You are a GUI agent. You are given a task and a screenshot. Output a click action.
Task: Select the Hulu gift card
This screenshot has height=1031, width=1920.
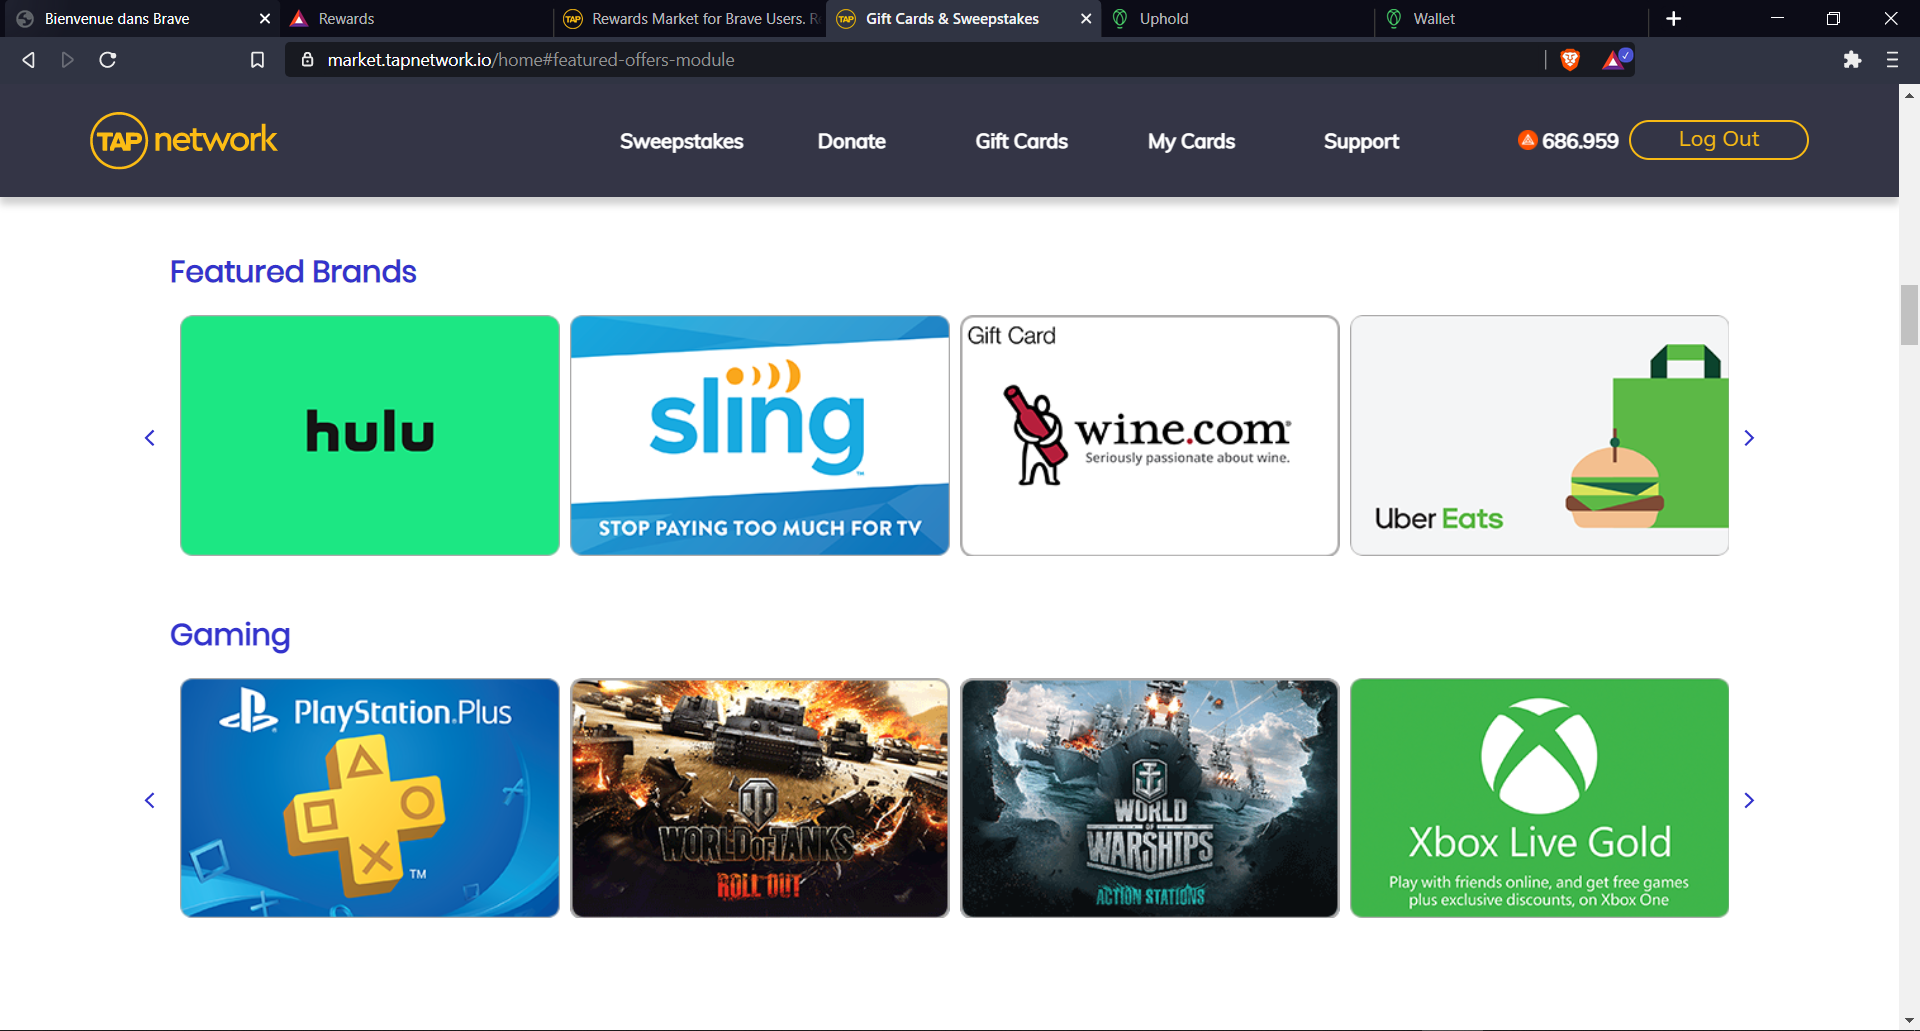[370, 435]
